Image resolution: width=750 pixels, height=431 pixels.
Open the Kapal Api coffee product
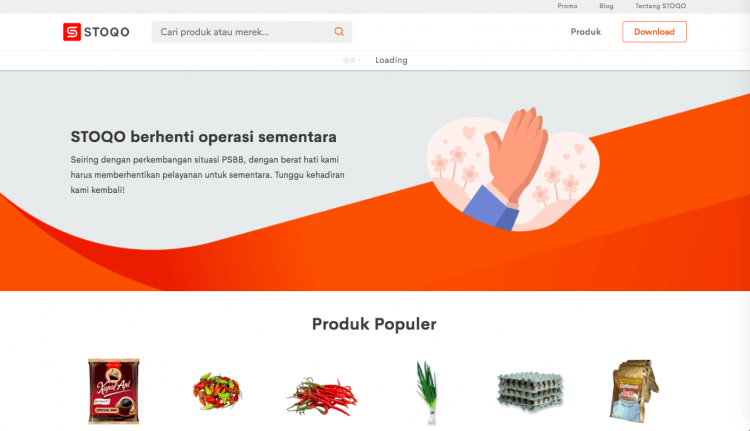coord(114,391)
